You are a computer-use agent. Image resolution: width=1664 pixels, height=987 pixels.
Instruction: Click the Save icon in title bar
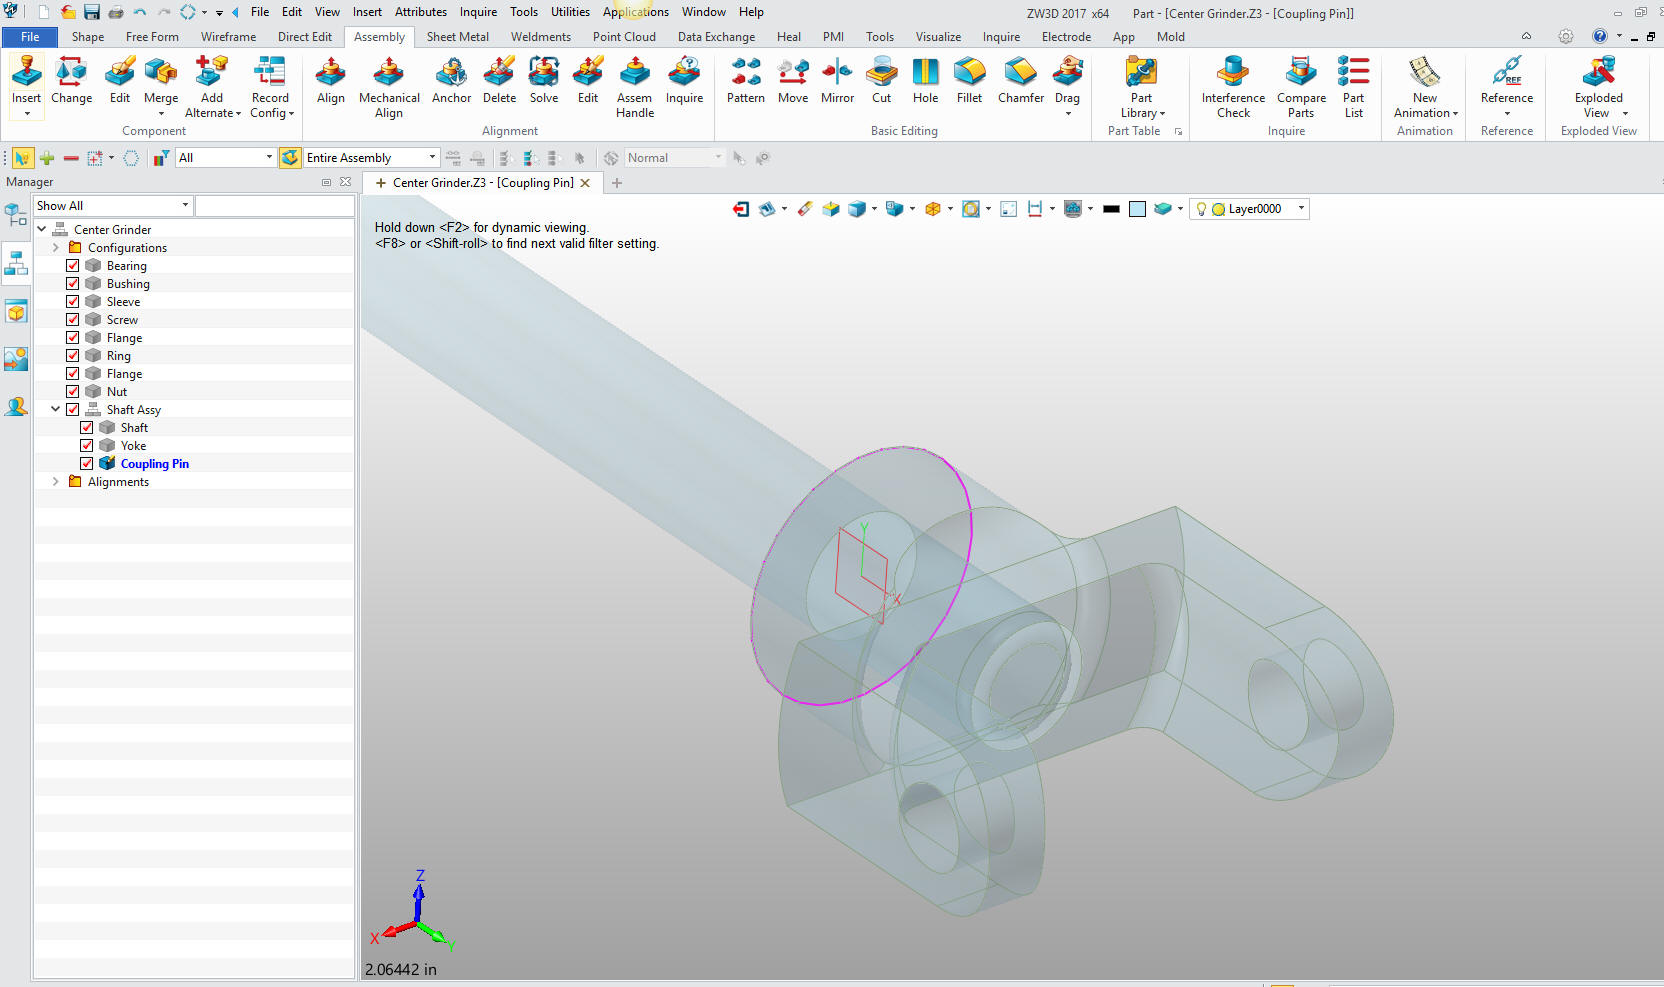coord(92,12)
